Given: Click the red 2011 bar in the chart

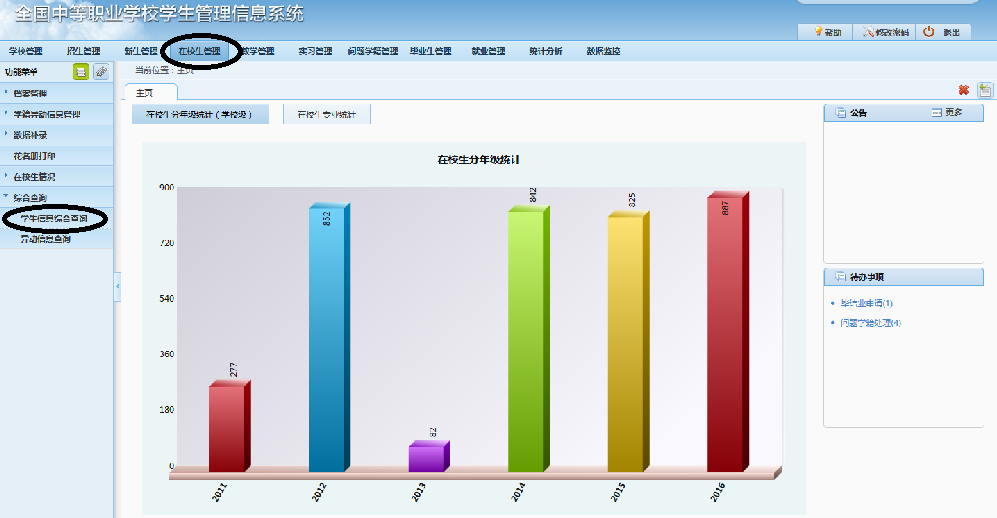Looking at the screenshot, I should (228, 426).
